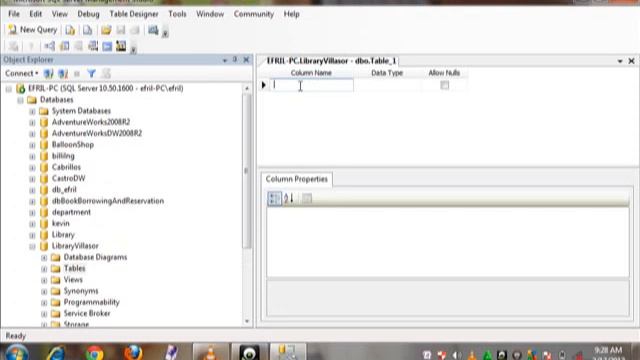Expand System Databases folder

32,111
